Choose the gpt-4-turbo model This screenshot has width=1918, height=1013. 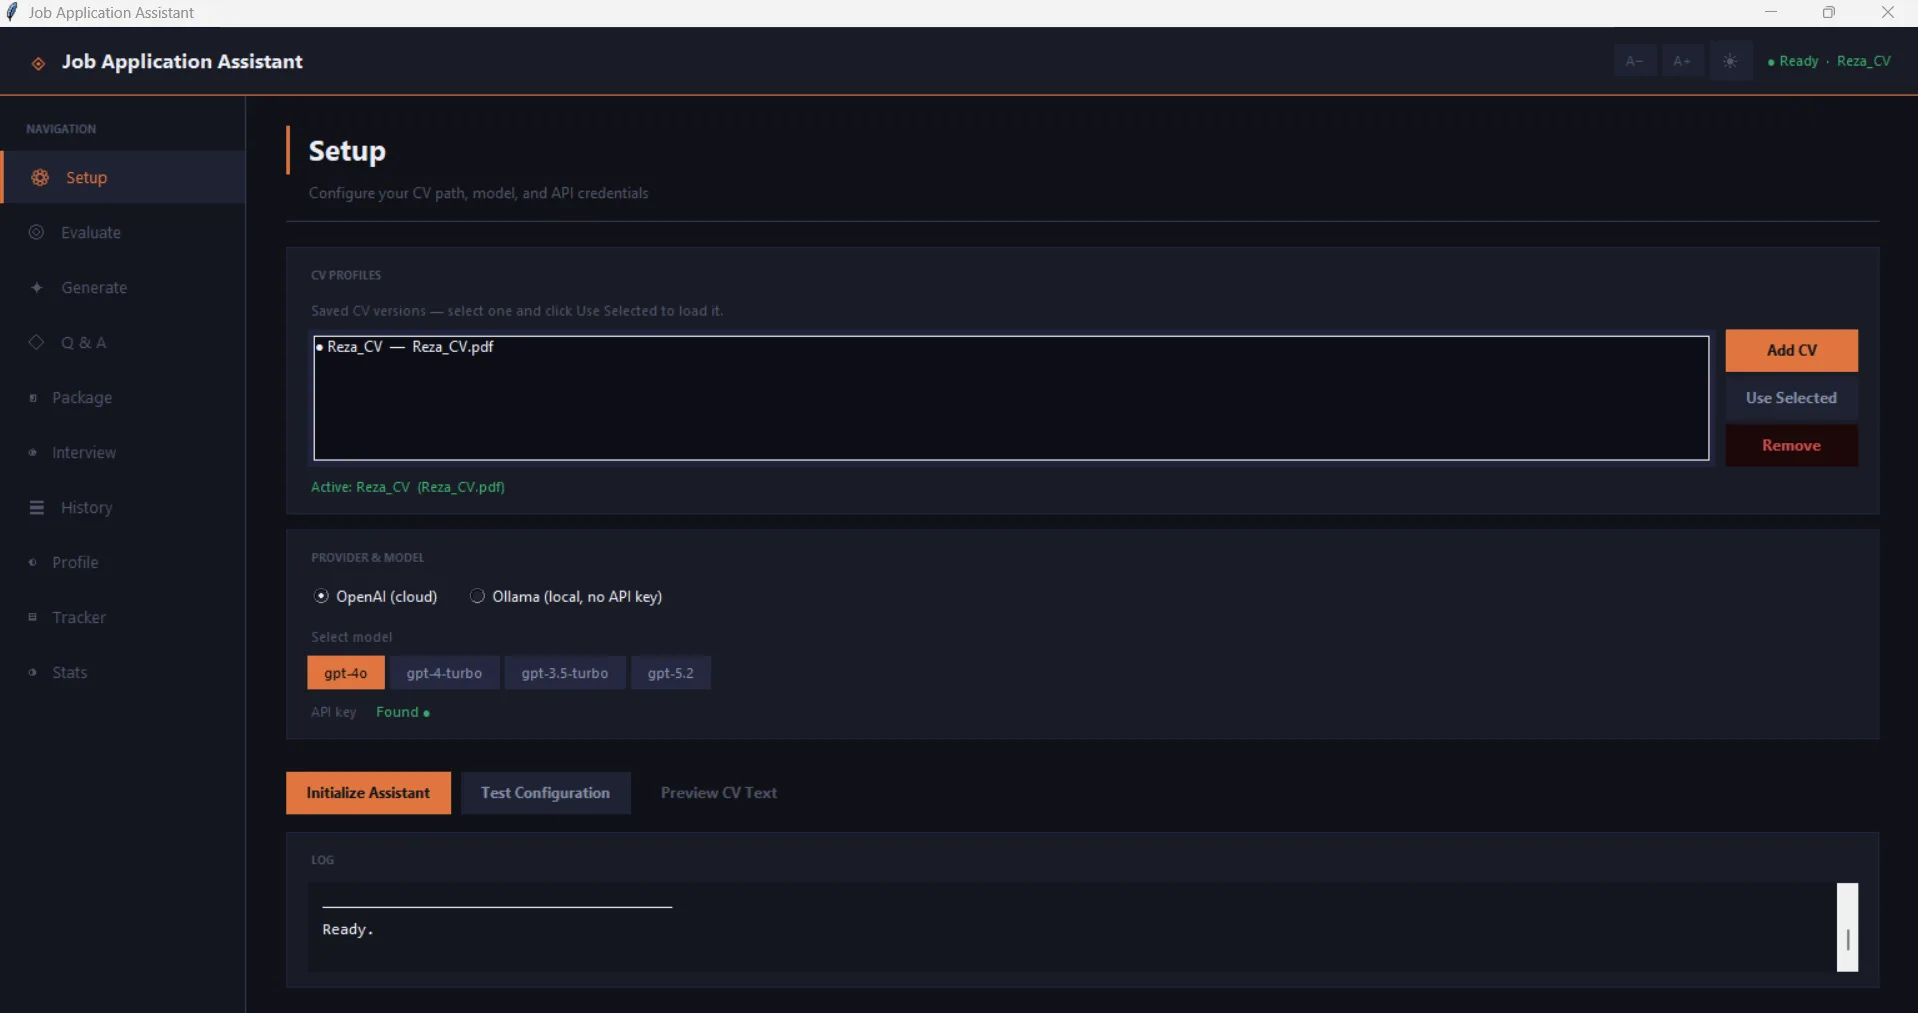pos(444,673)
